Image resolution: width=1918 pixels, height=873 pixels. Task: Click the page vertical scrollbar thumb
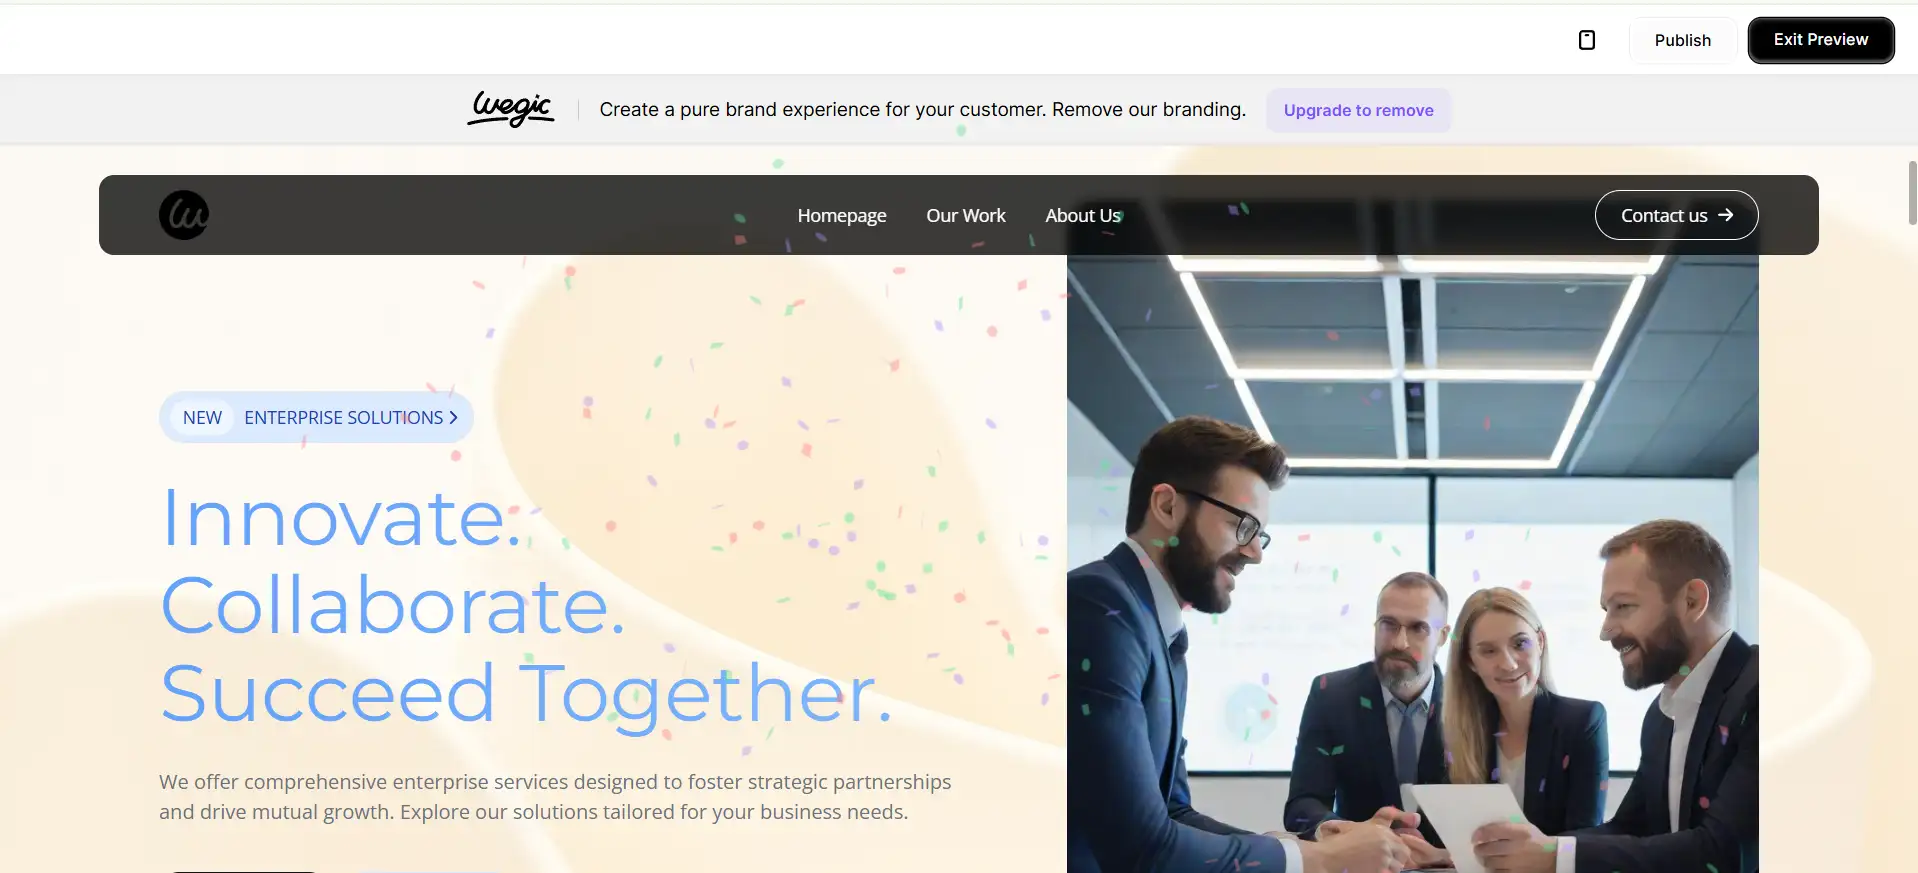(1912, 193)
